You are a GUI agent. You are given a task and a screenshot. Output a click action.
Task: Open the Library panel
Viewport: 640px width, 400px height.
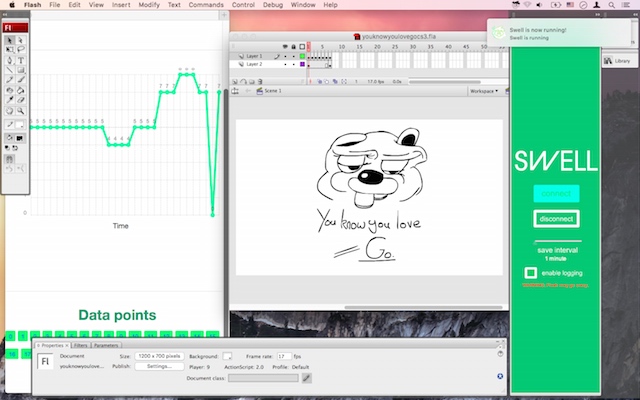coord(618,61)
